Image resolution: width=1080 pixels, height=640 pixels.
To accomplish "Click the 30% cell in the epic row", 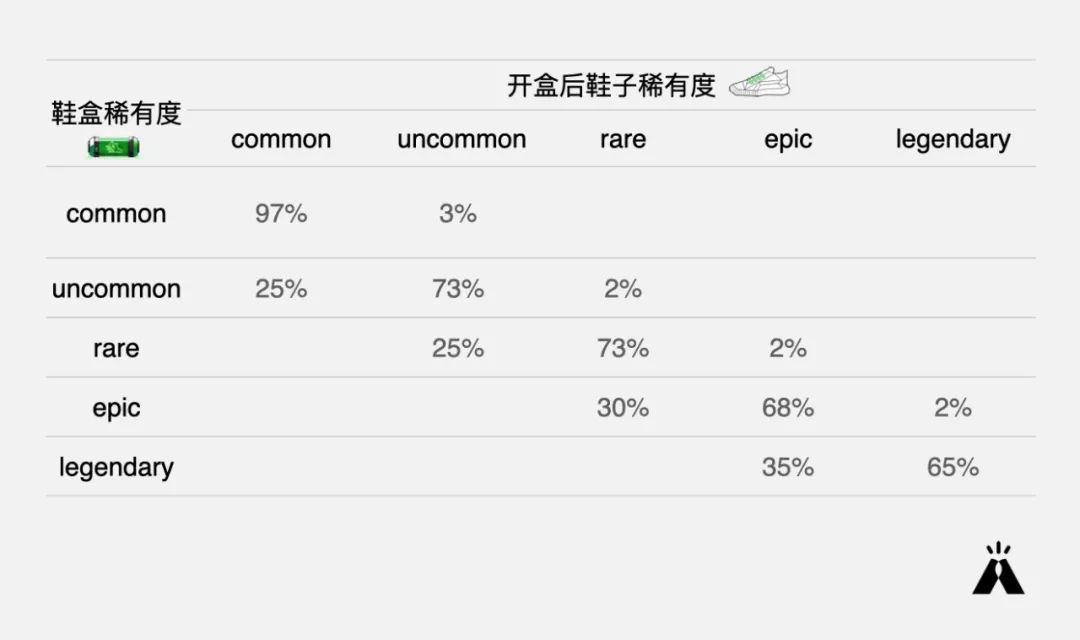I will tap(623, 408).
